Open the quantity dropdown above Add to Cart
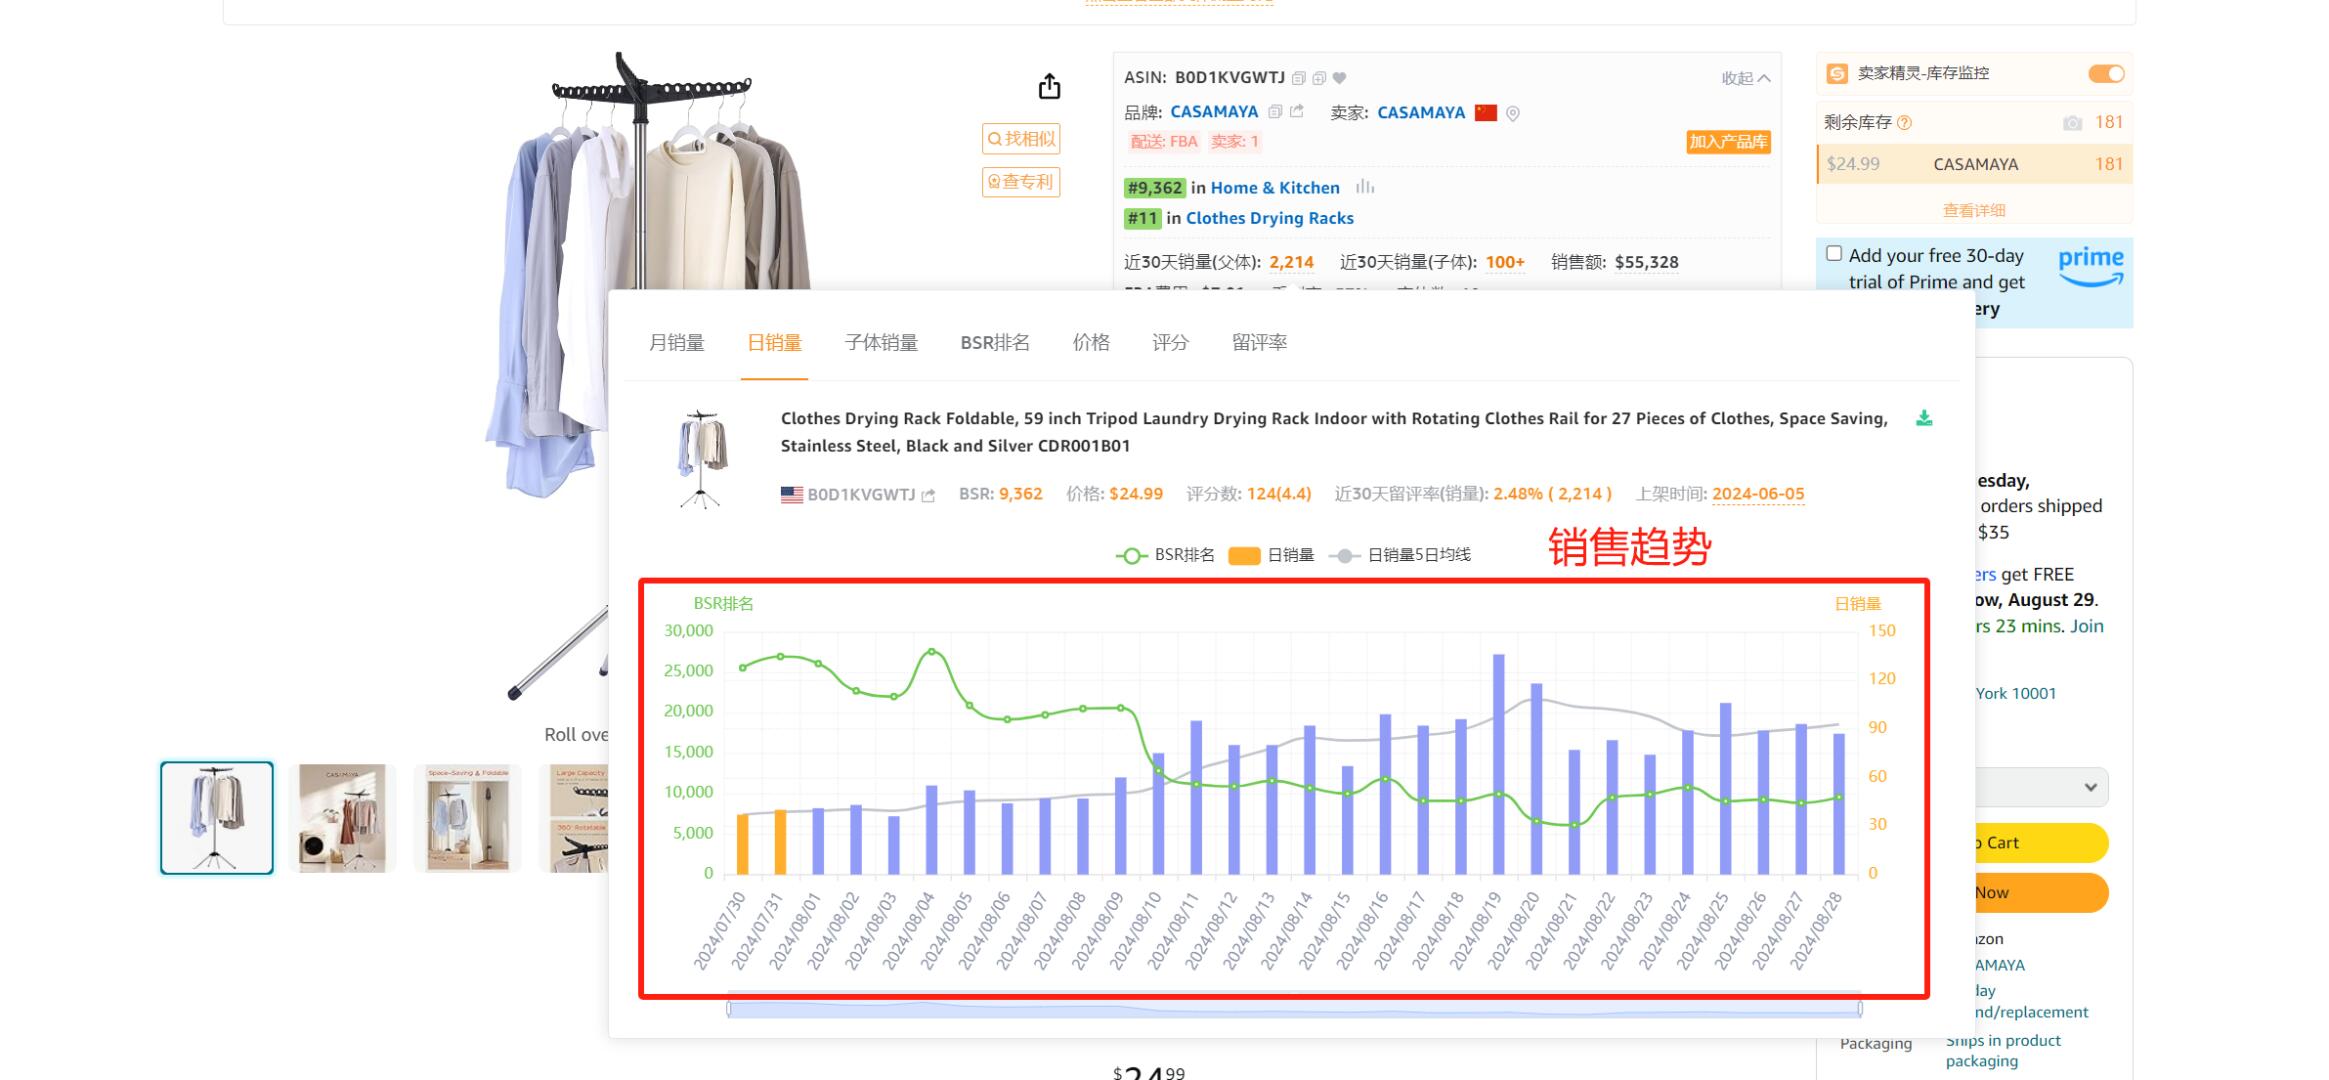Screen dimensions: 2329x1080 pos(2040,787)
